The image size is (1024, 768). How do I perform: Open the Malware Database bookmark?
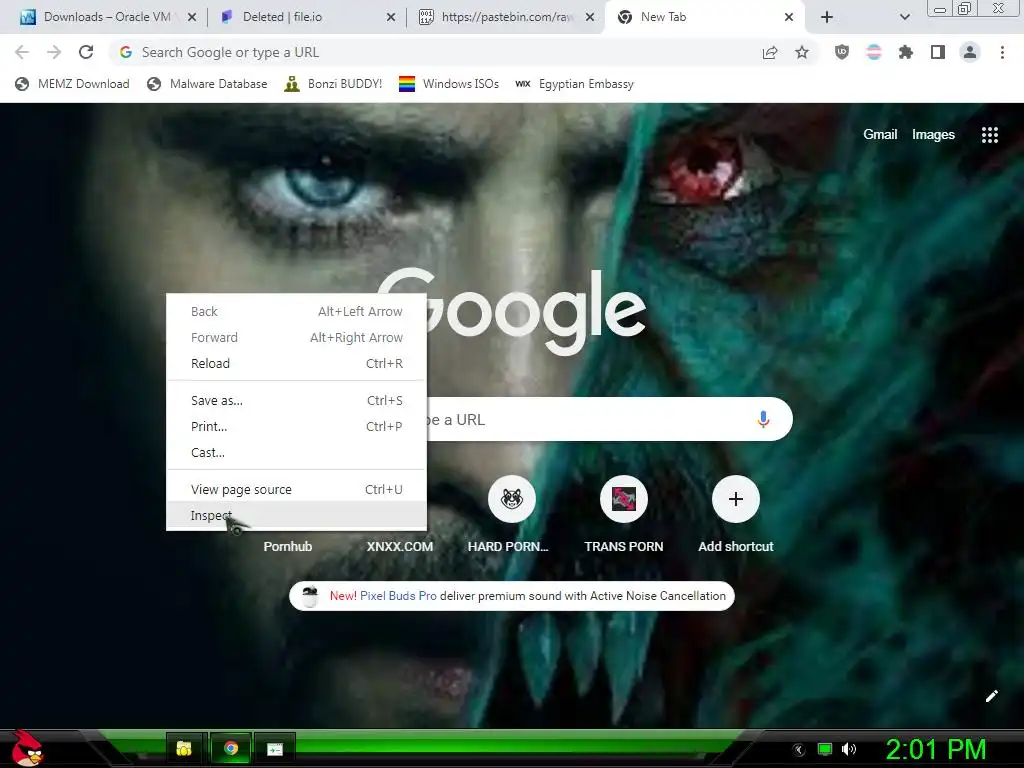207,84
